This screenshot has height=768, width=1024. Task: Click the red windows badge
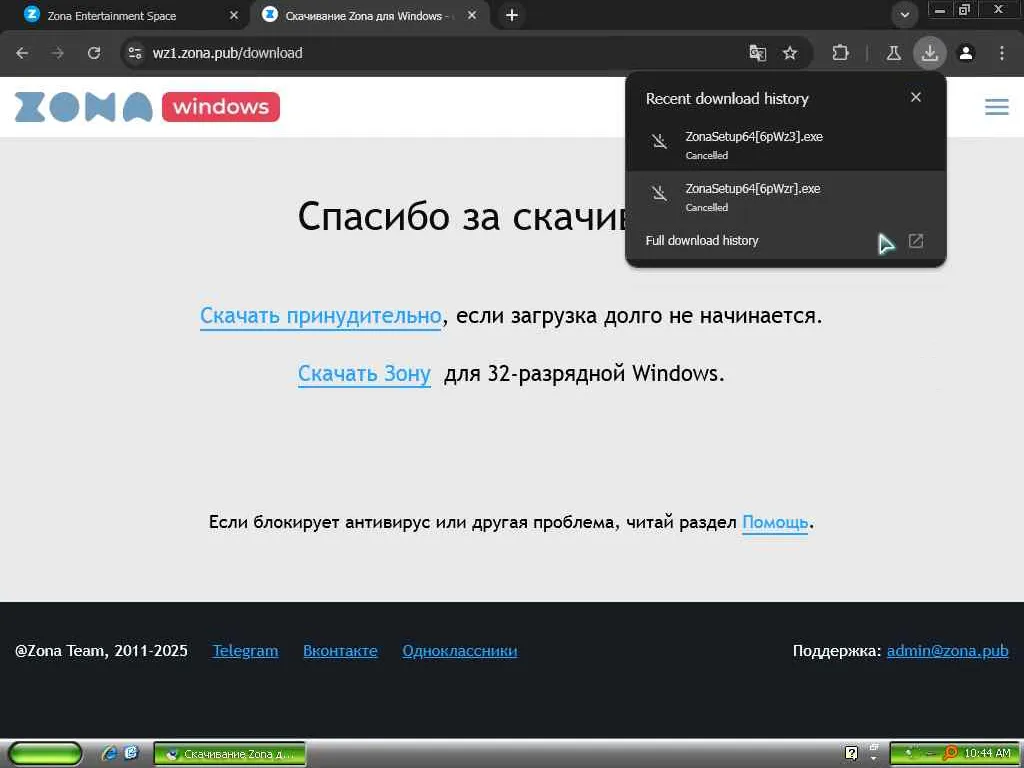(221, 107)
